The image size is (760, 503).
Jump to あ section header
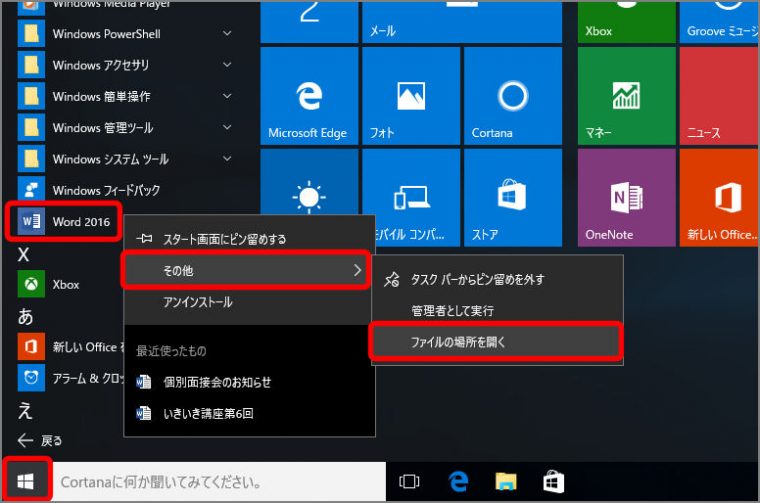click(x=25, y=316)
